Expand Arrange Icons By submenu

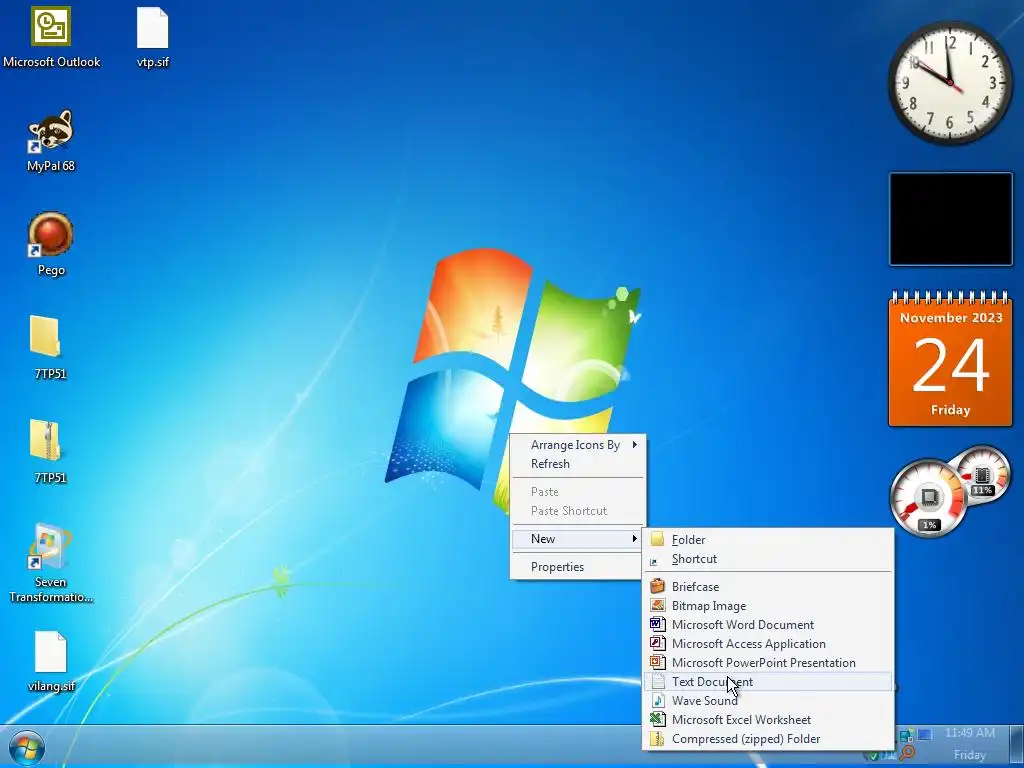(x=578, y=445)
